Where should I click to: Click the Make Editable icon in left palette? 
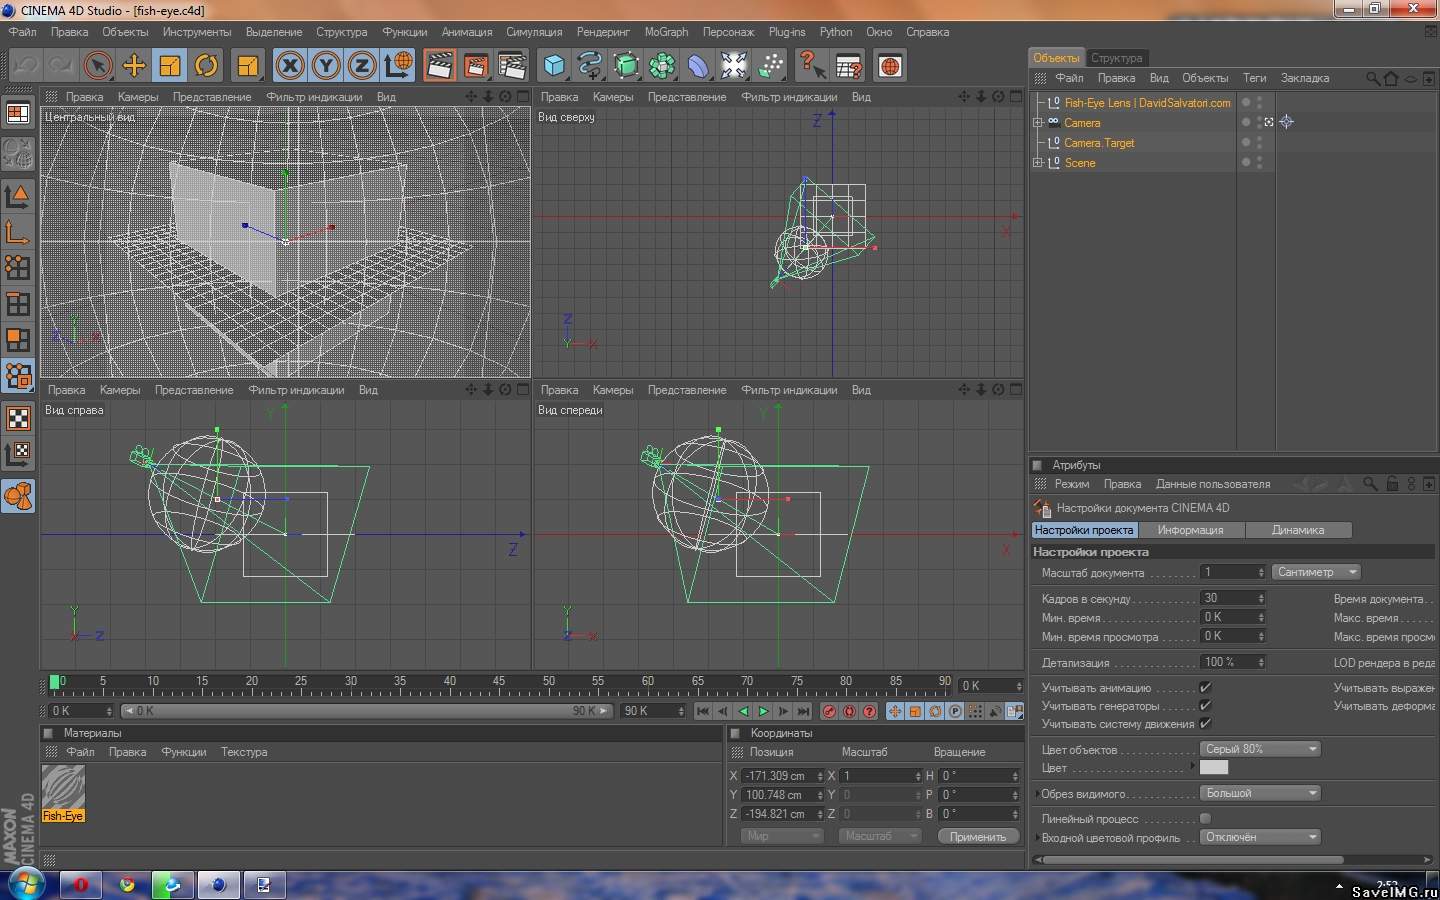18,153
